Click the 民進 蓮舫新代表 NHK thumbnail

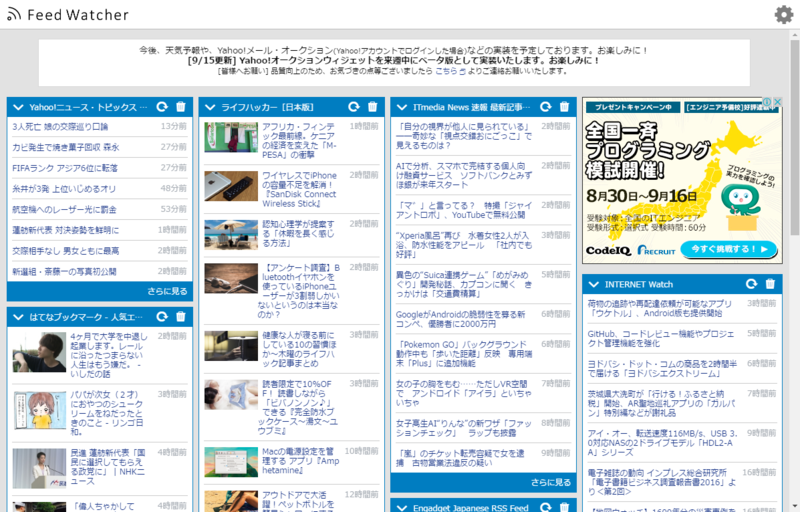[40, 469]
